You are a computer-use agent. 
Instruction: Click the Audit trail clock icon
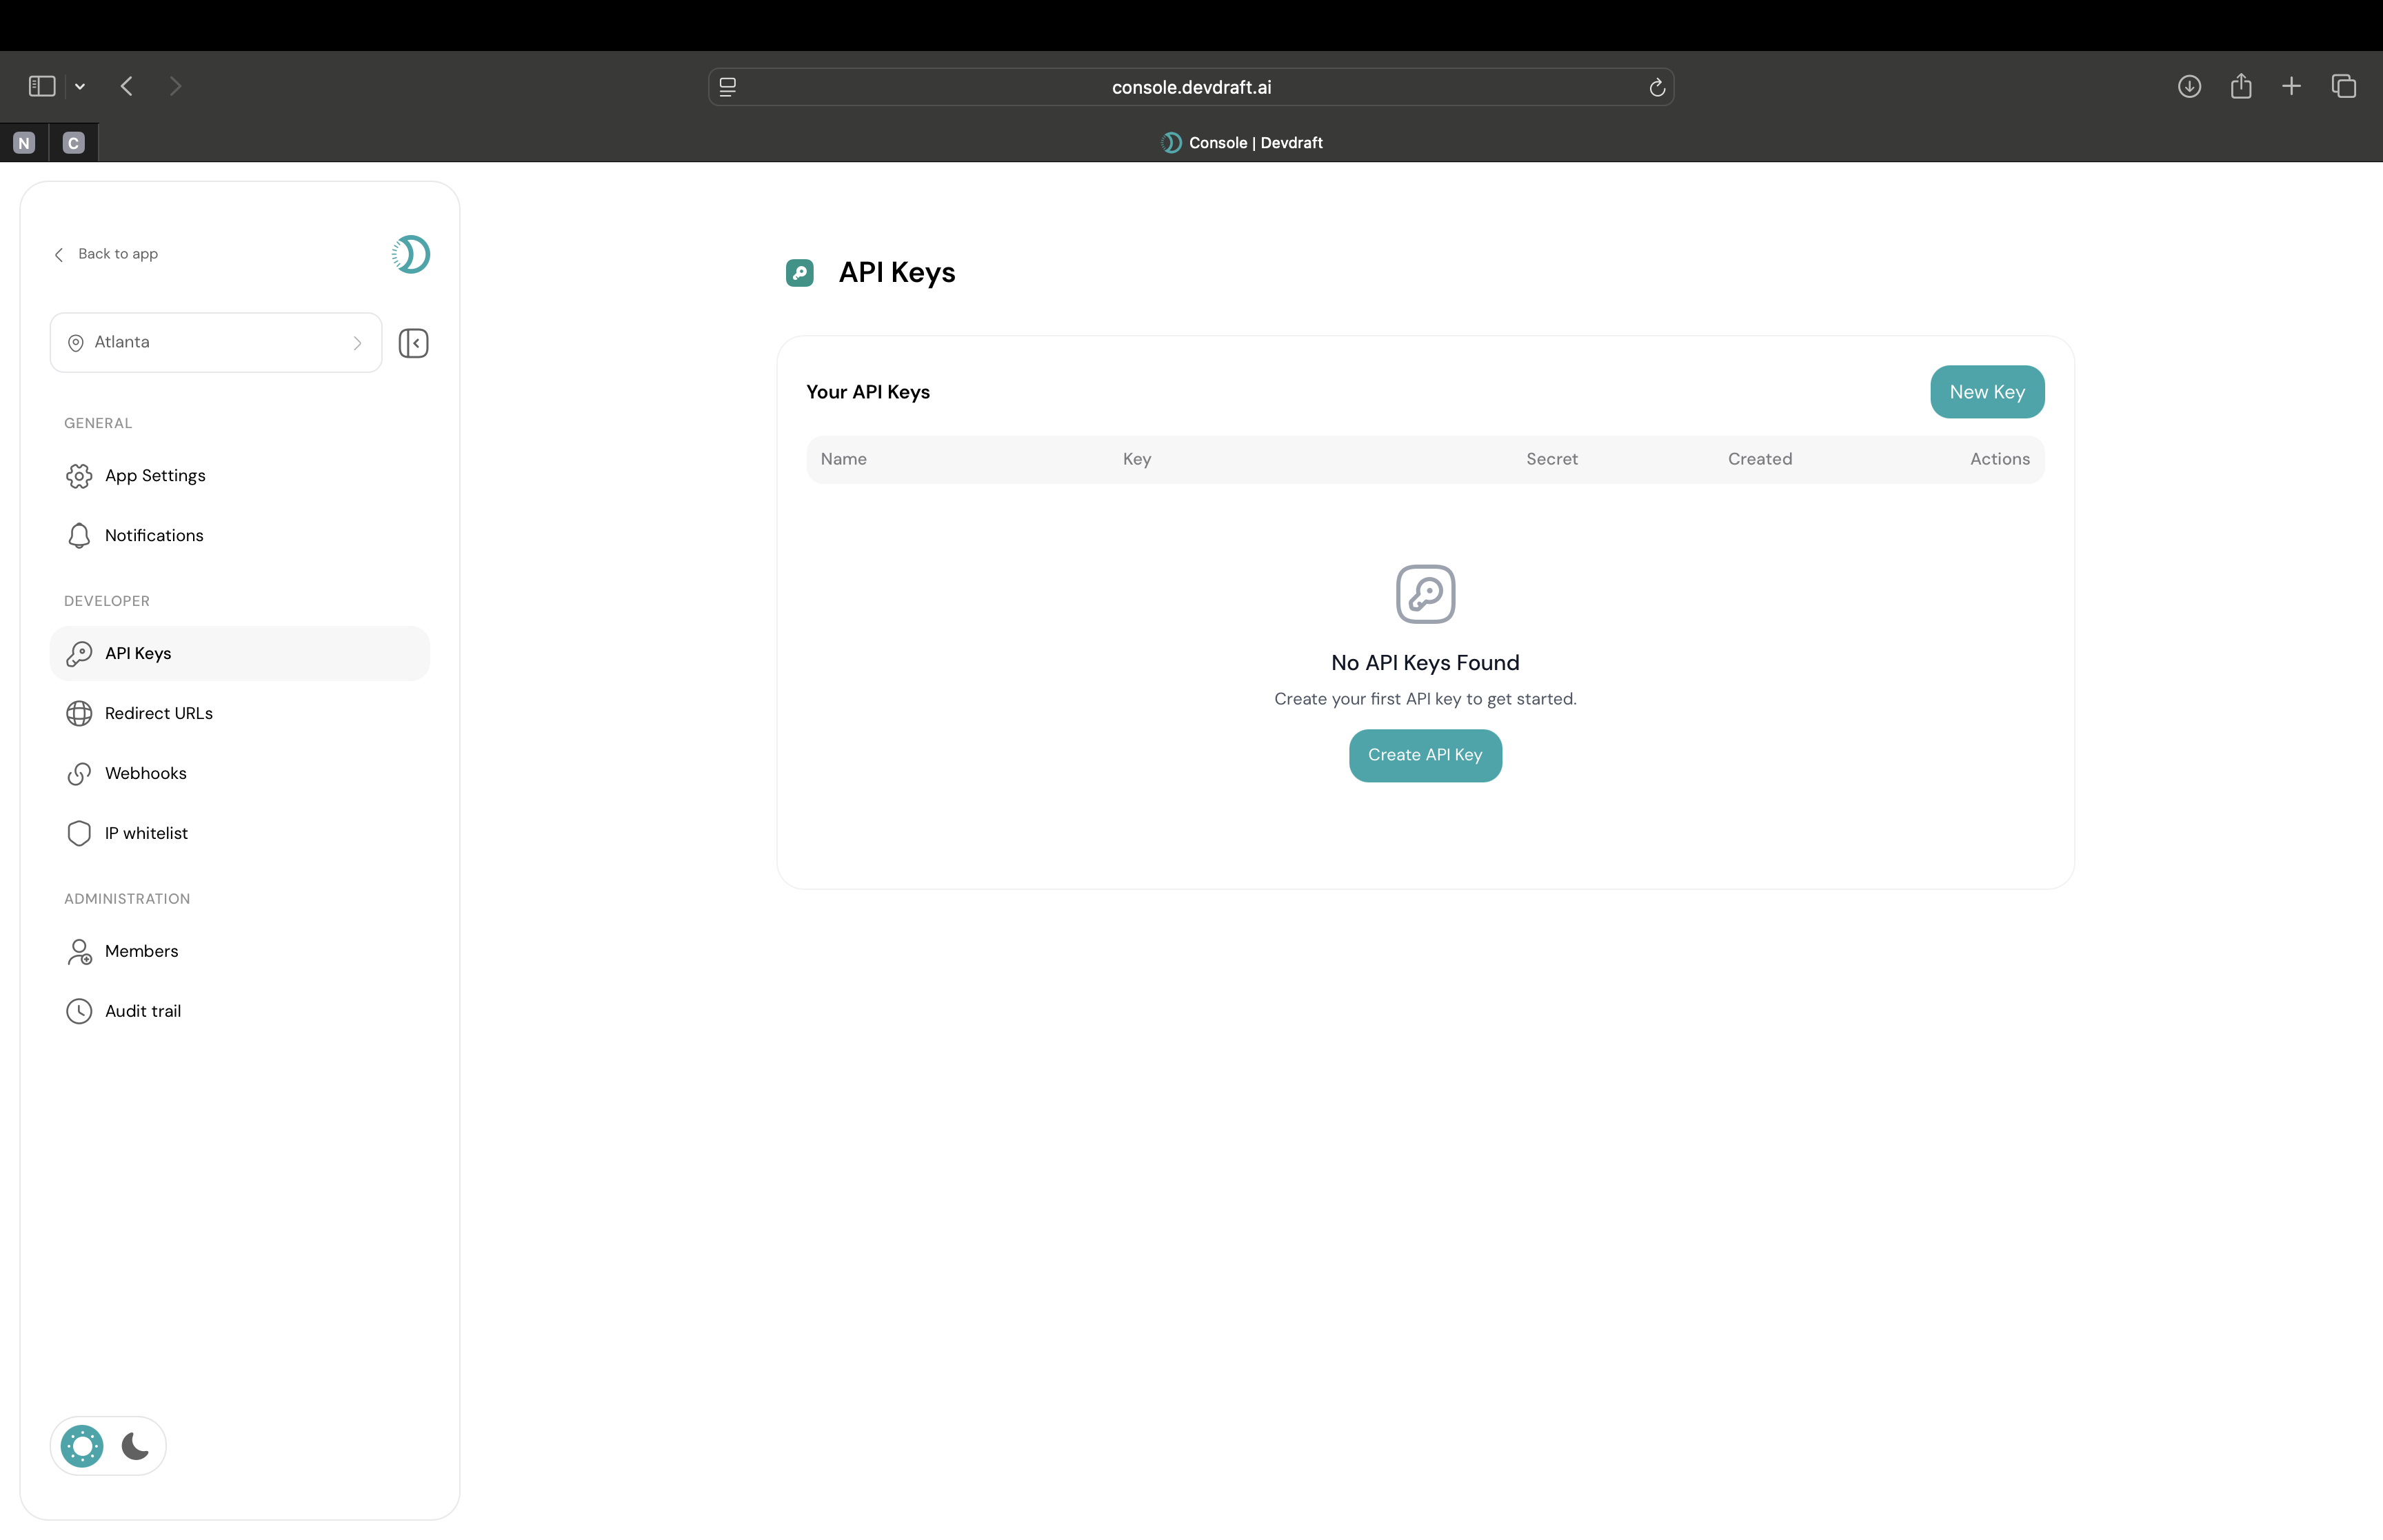point(79,1010)
